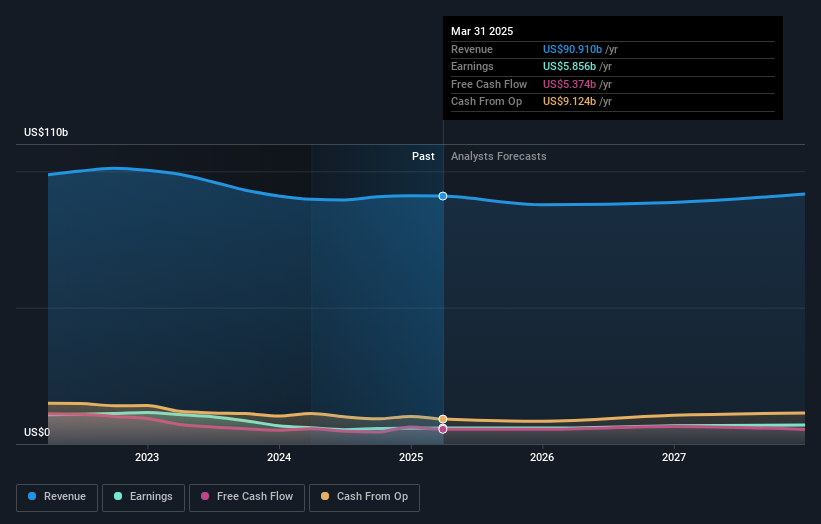Click the Cash From Op label in tooltip
Image resolution: width=821 pixels, height=524 pixels.
tap(486, 102)
